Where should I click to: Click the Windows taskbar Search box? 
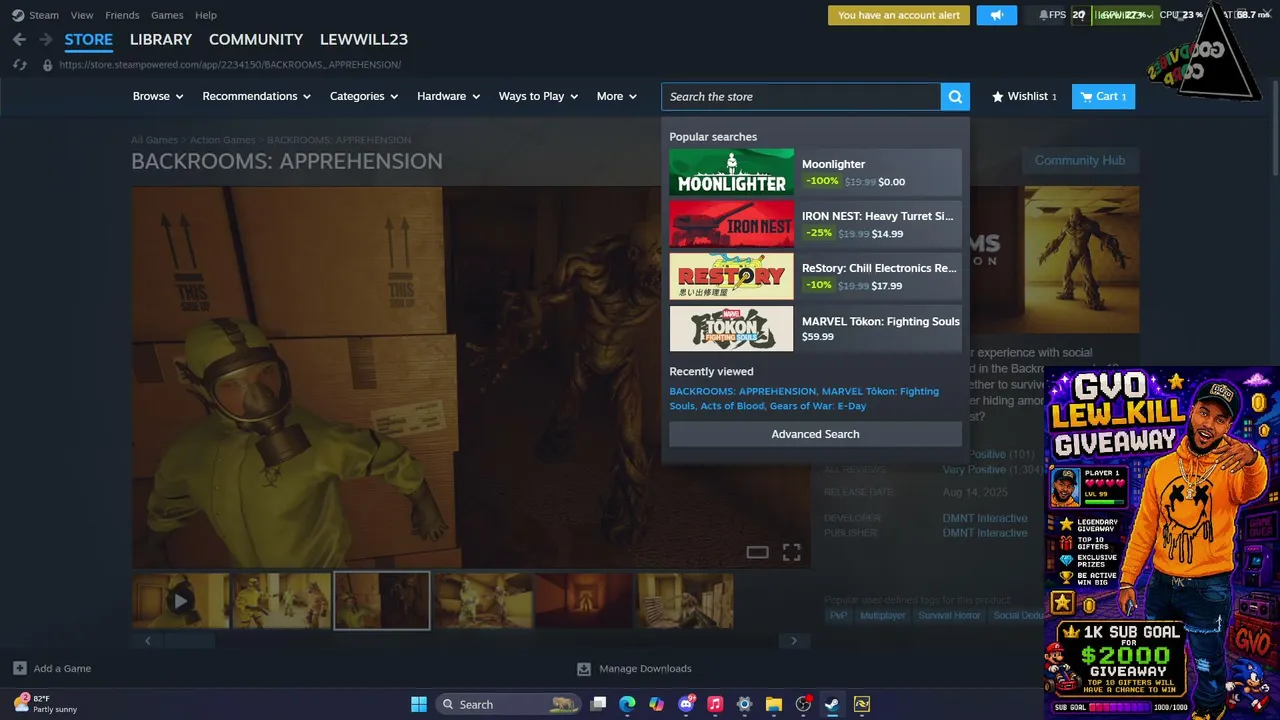tap(509, 704)
